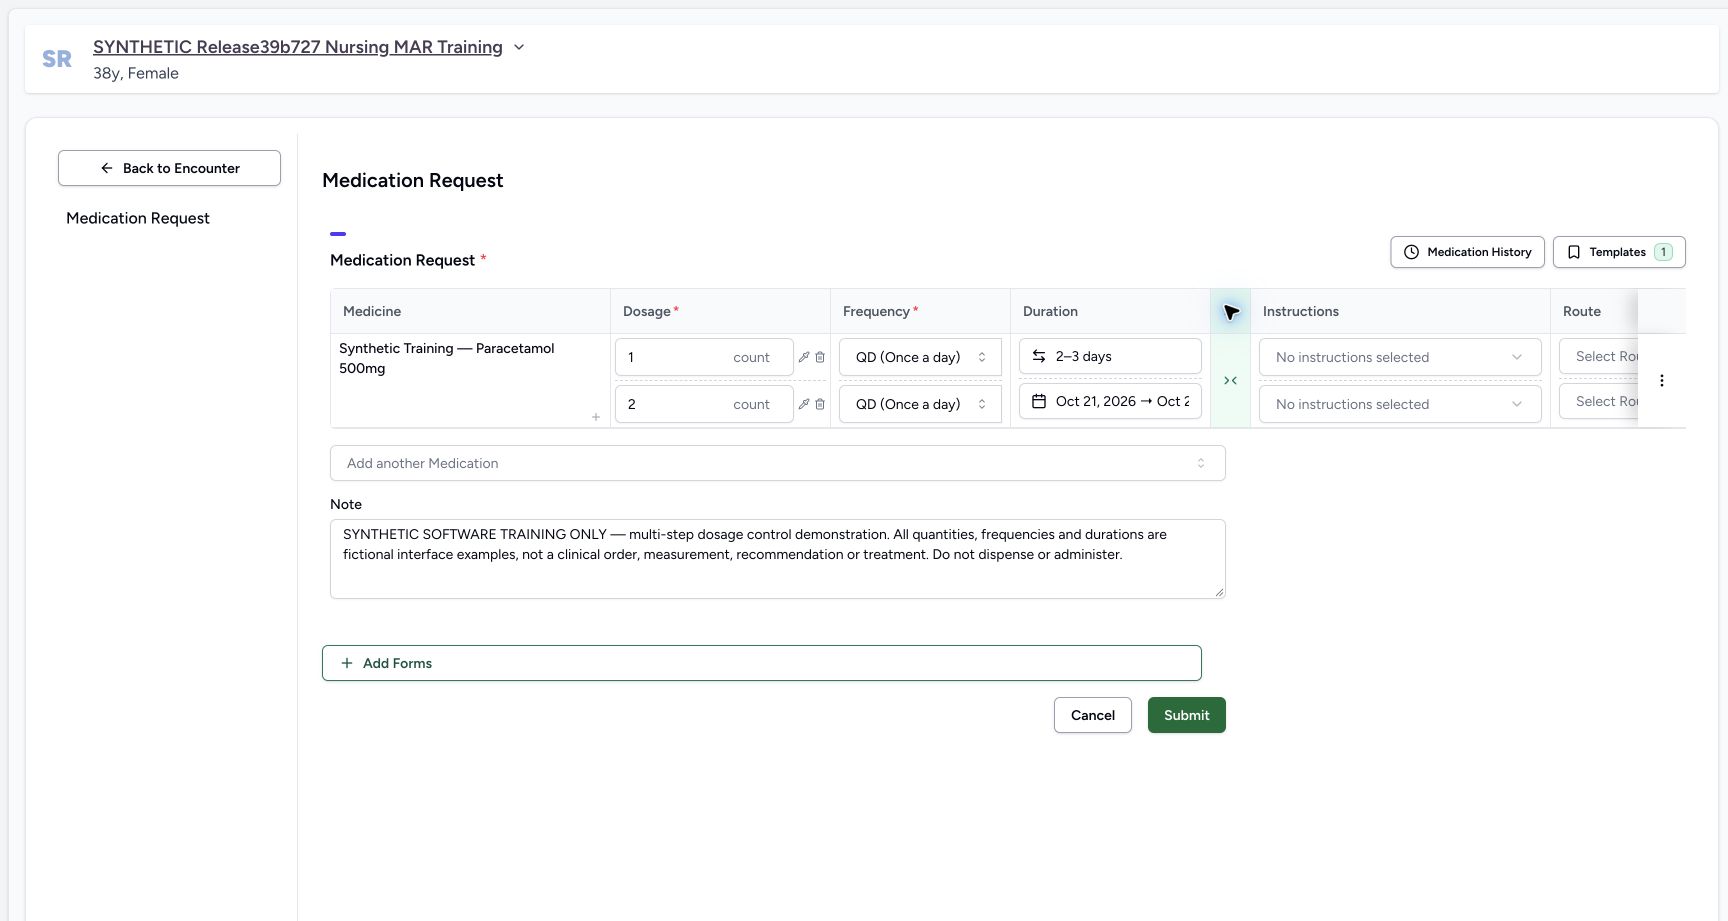The height and width of the screenshot is (921, 1728).
Task: Edit dosage field containing 2 count
Action: point(704,404)
